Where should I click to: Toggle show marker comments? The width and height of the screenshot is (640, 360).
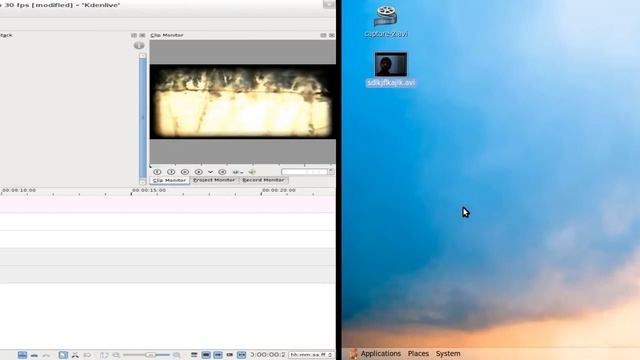(x=230, y=355)
